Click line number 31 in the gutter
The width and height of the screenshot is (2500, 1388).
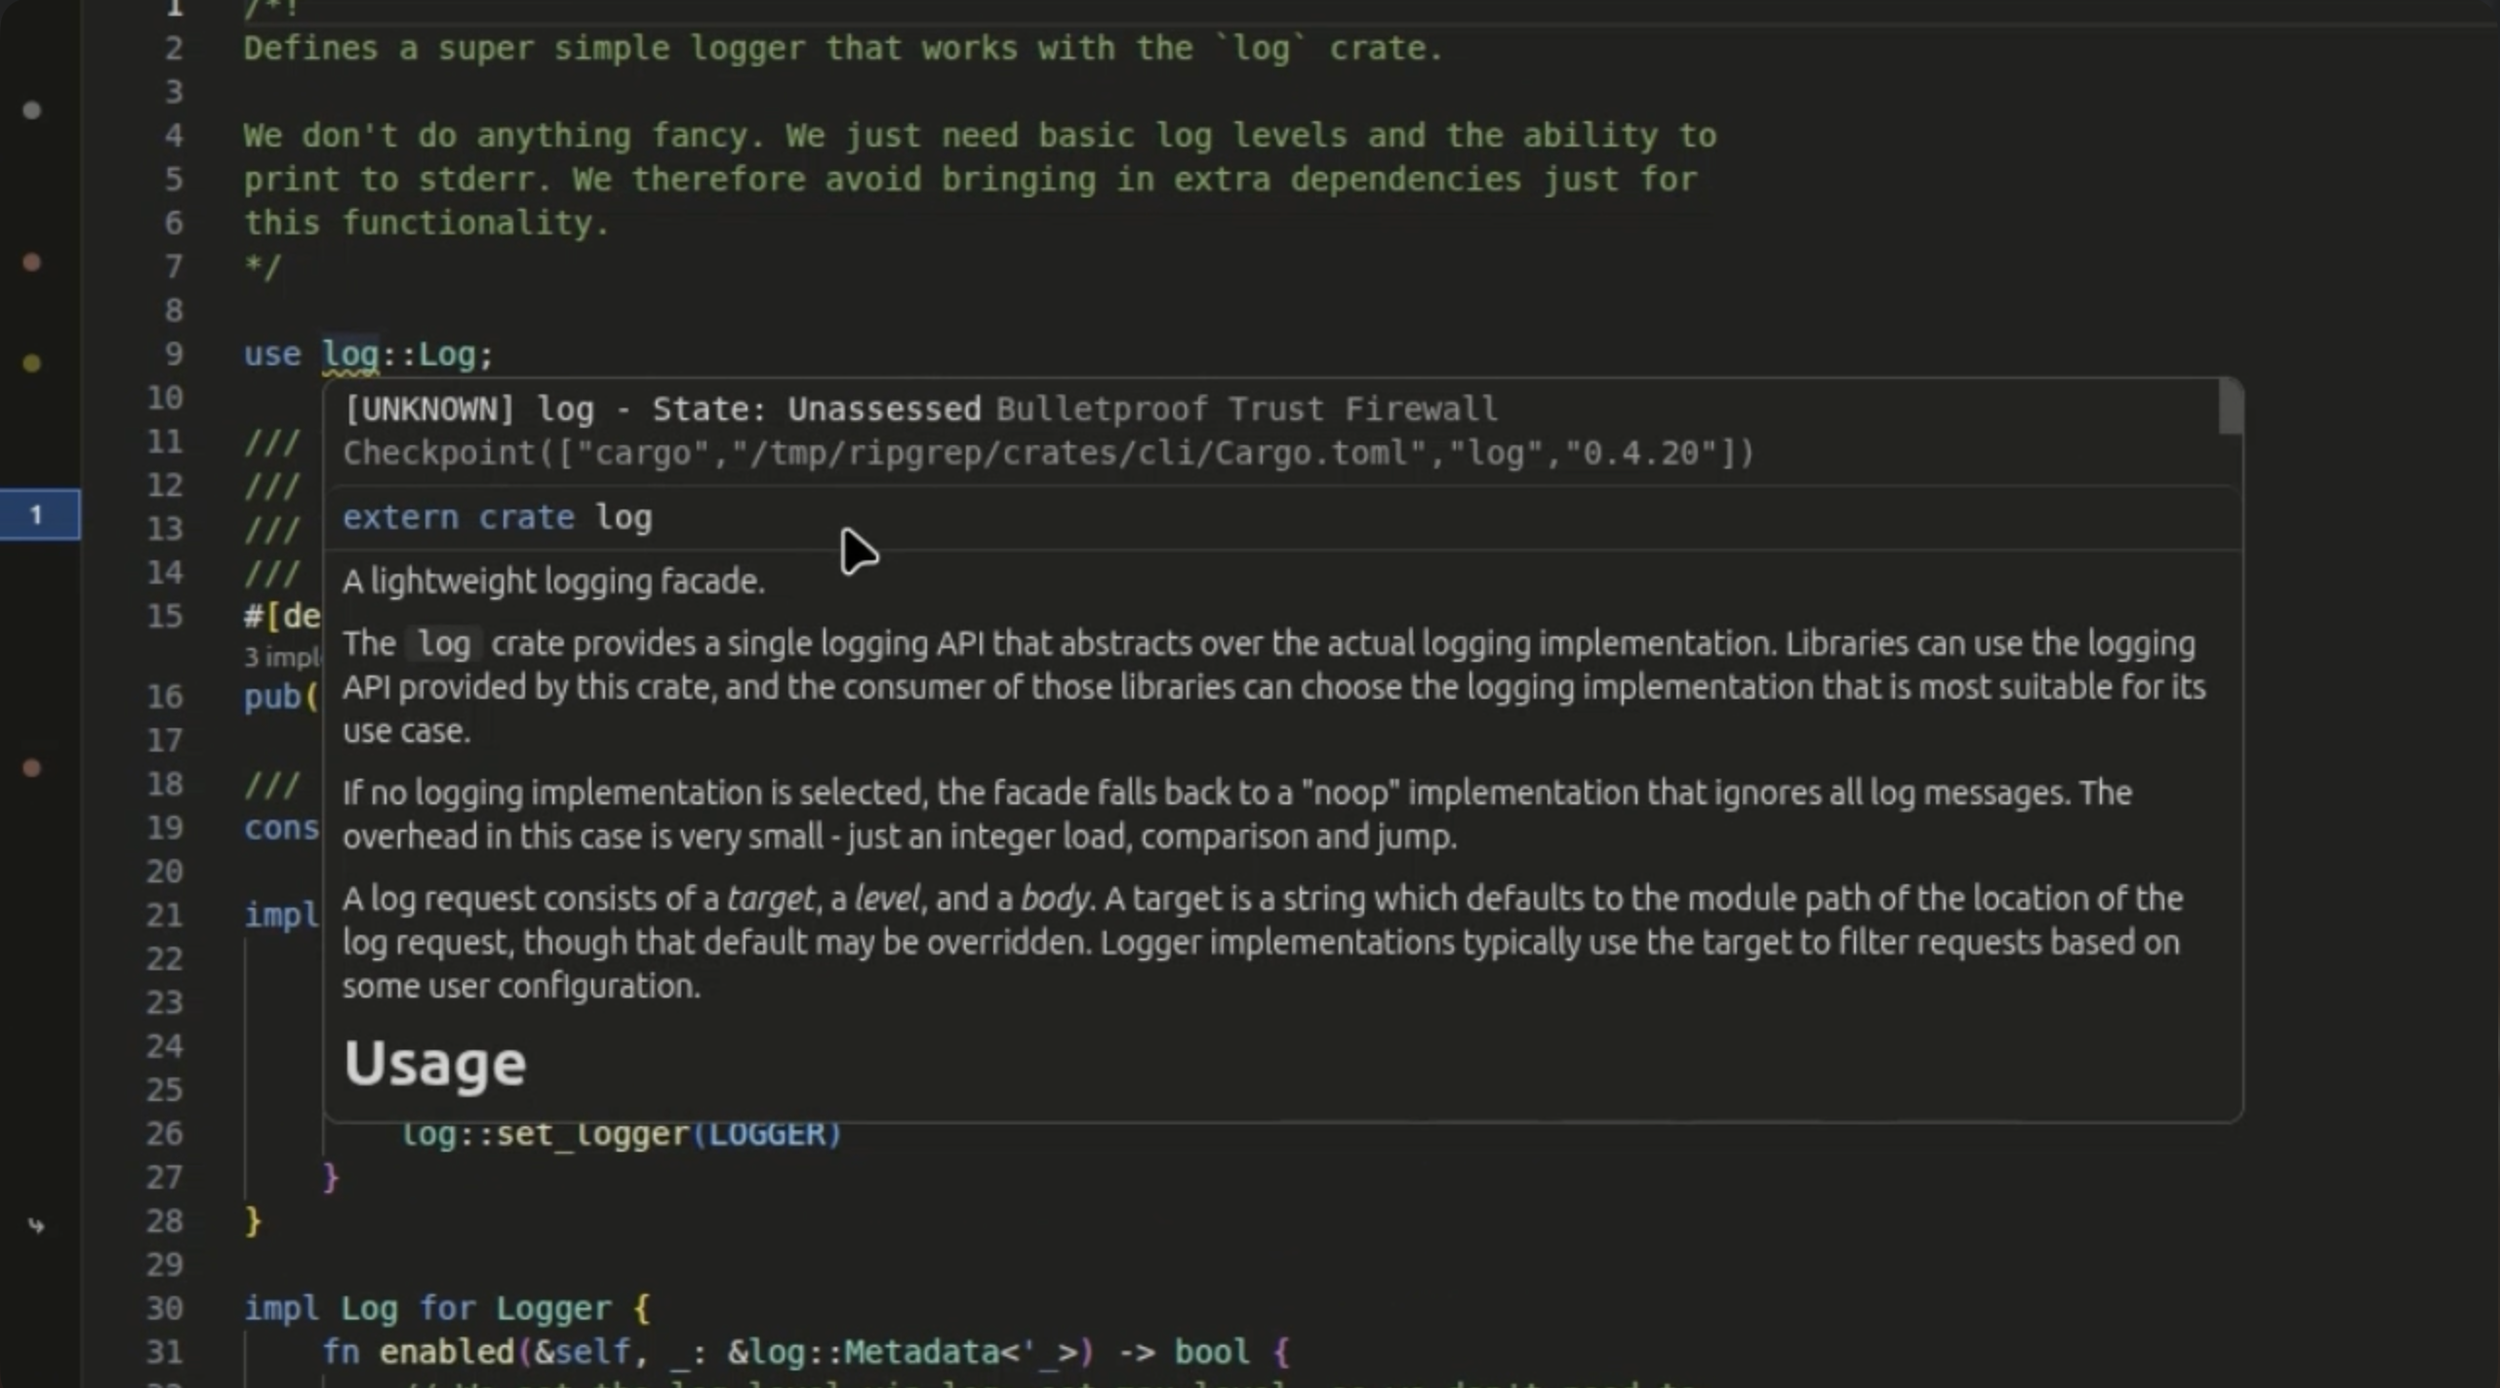[164, 1352]
